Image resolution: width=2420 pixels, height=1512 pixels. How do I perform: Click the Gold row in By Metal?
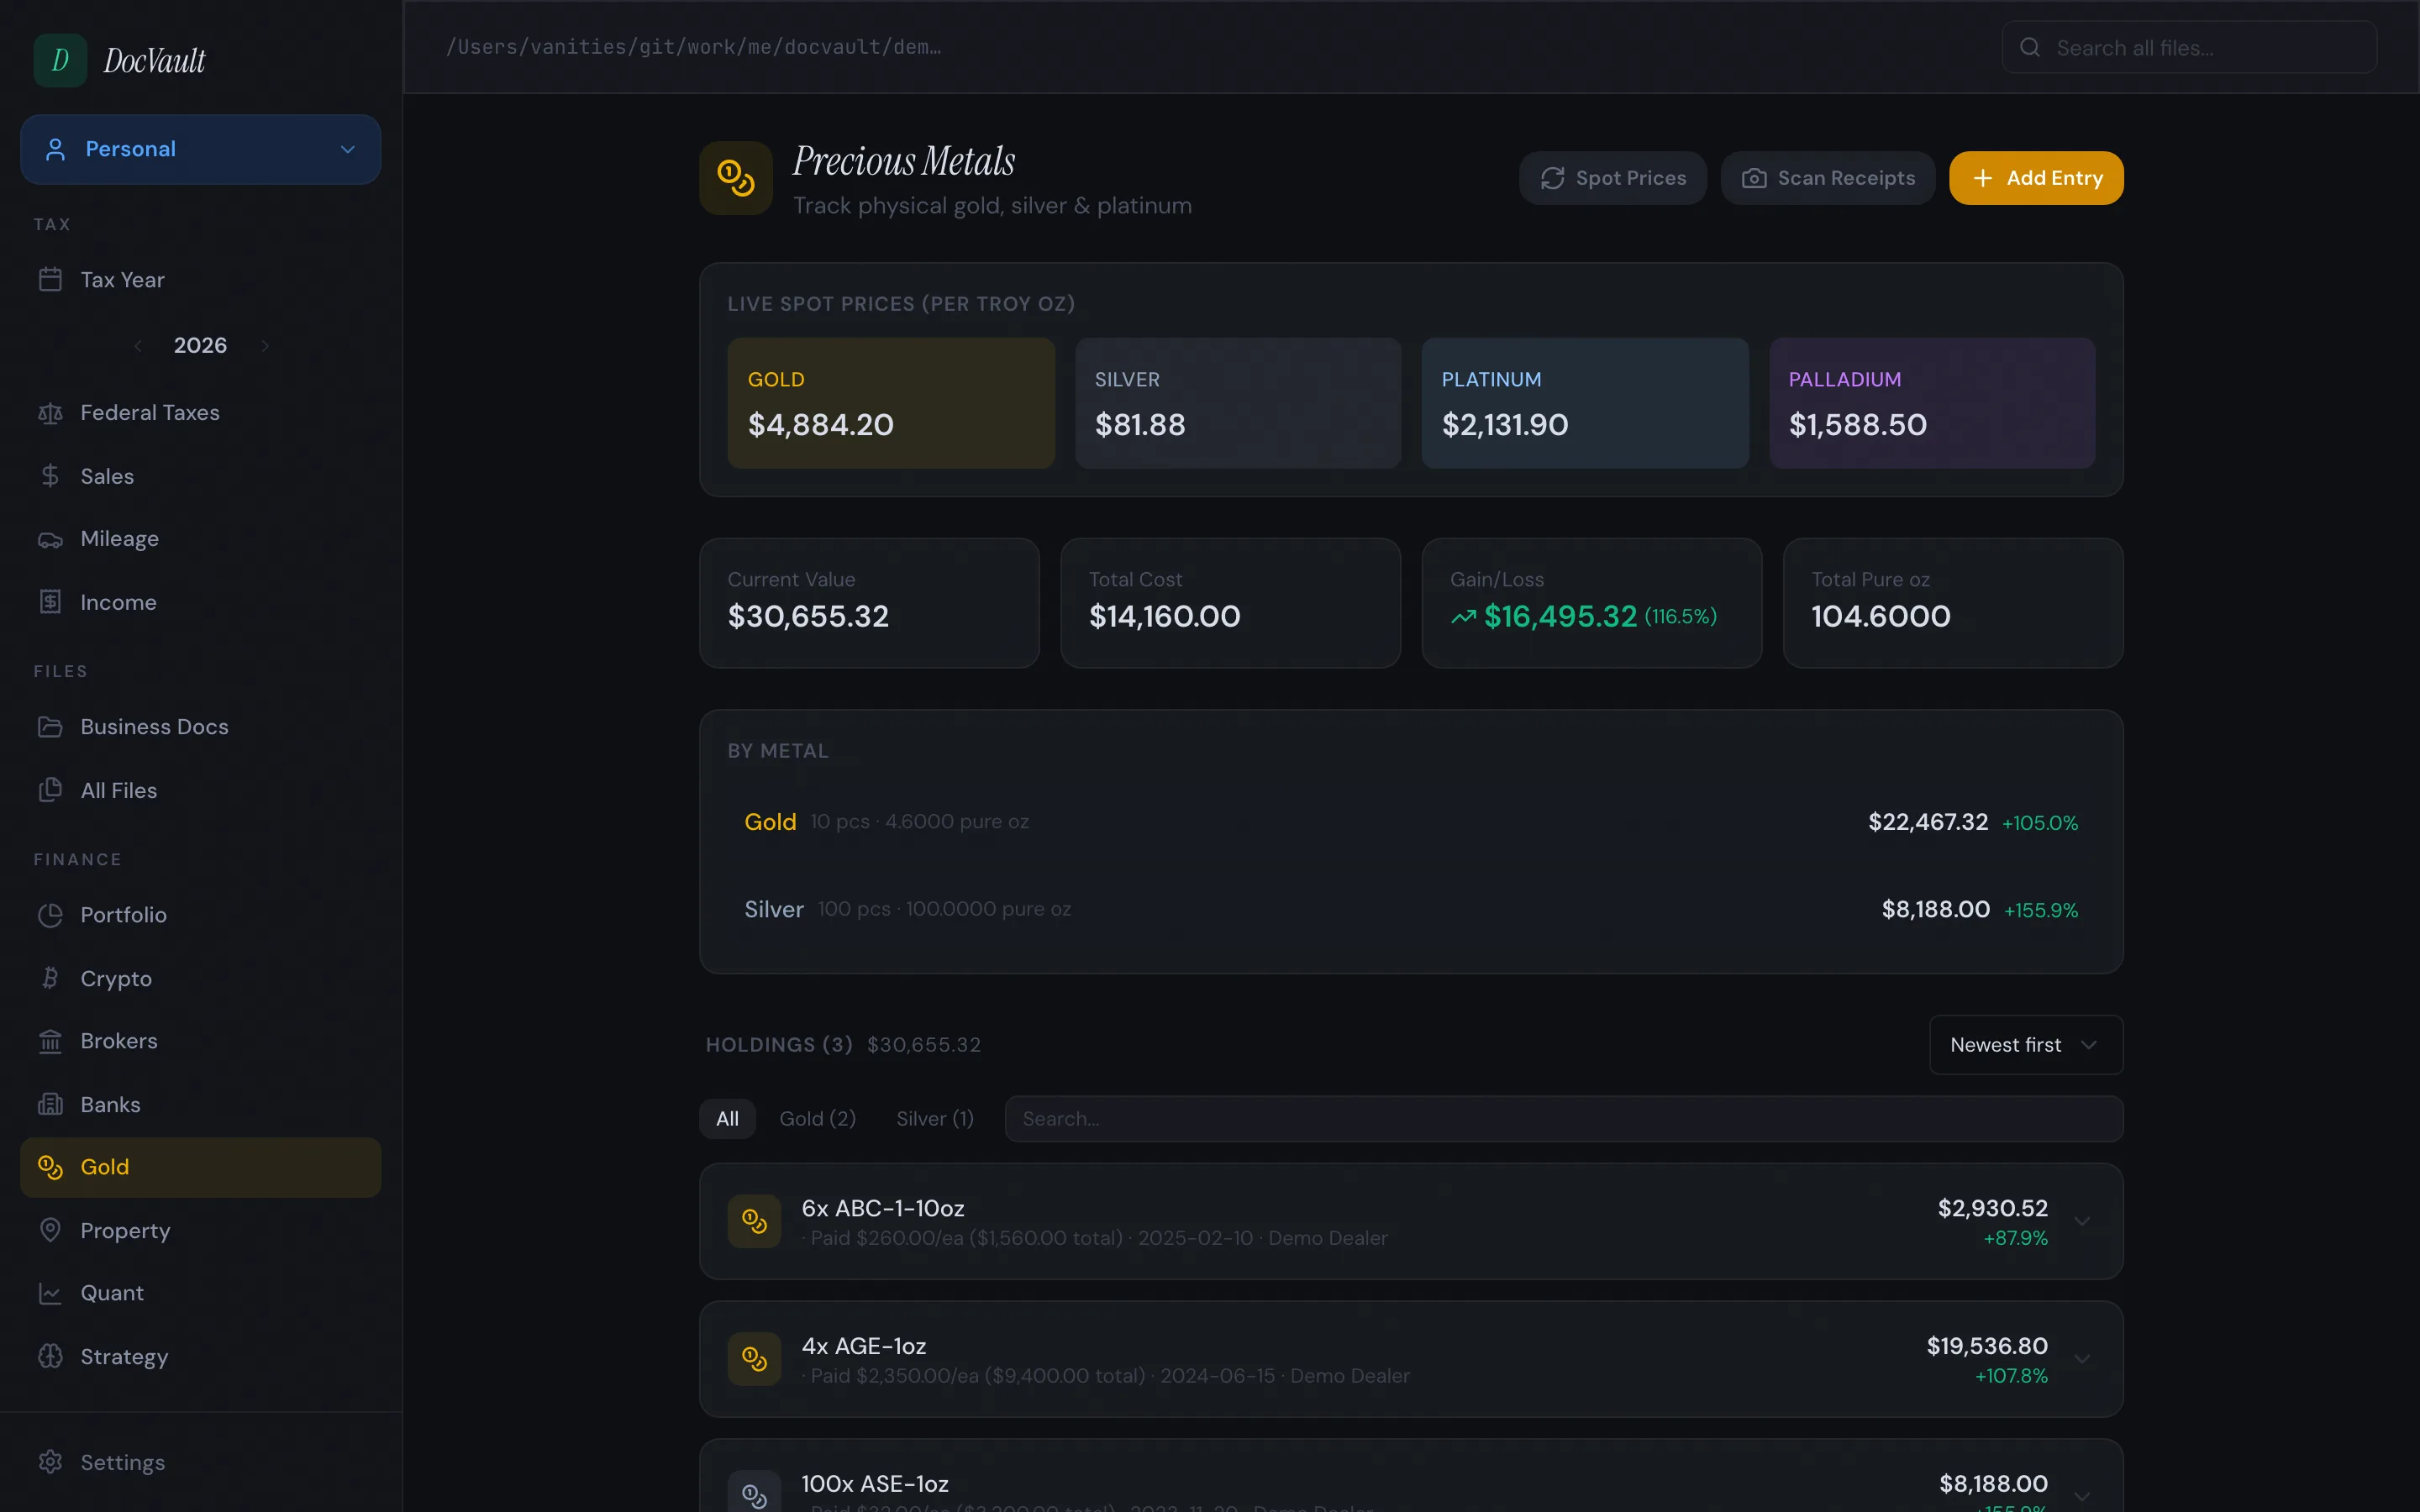click(1411, 822)
